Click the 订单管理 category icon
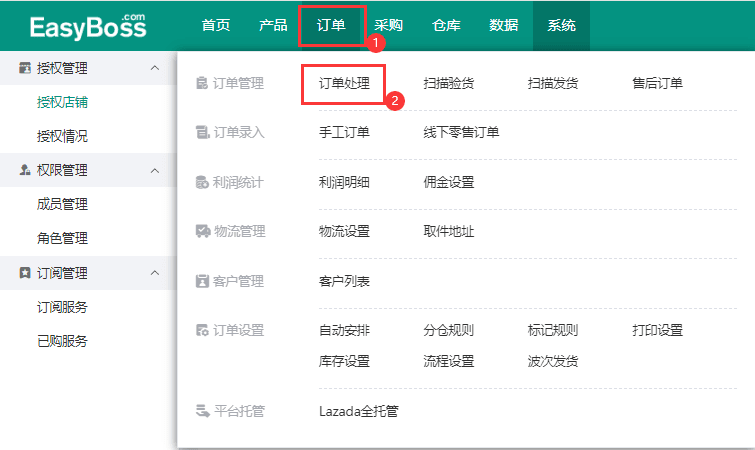 coord(202,84)
